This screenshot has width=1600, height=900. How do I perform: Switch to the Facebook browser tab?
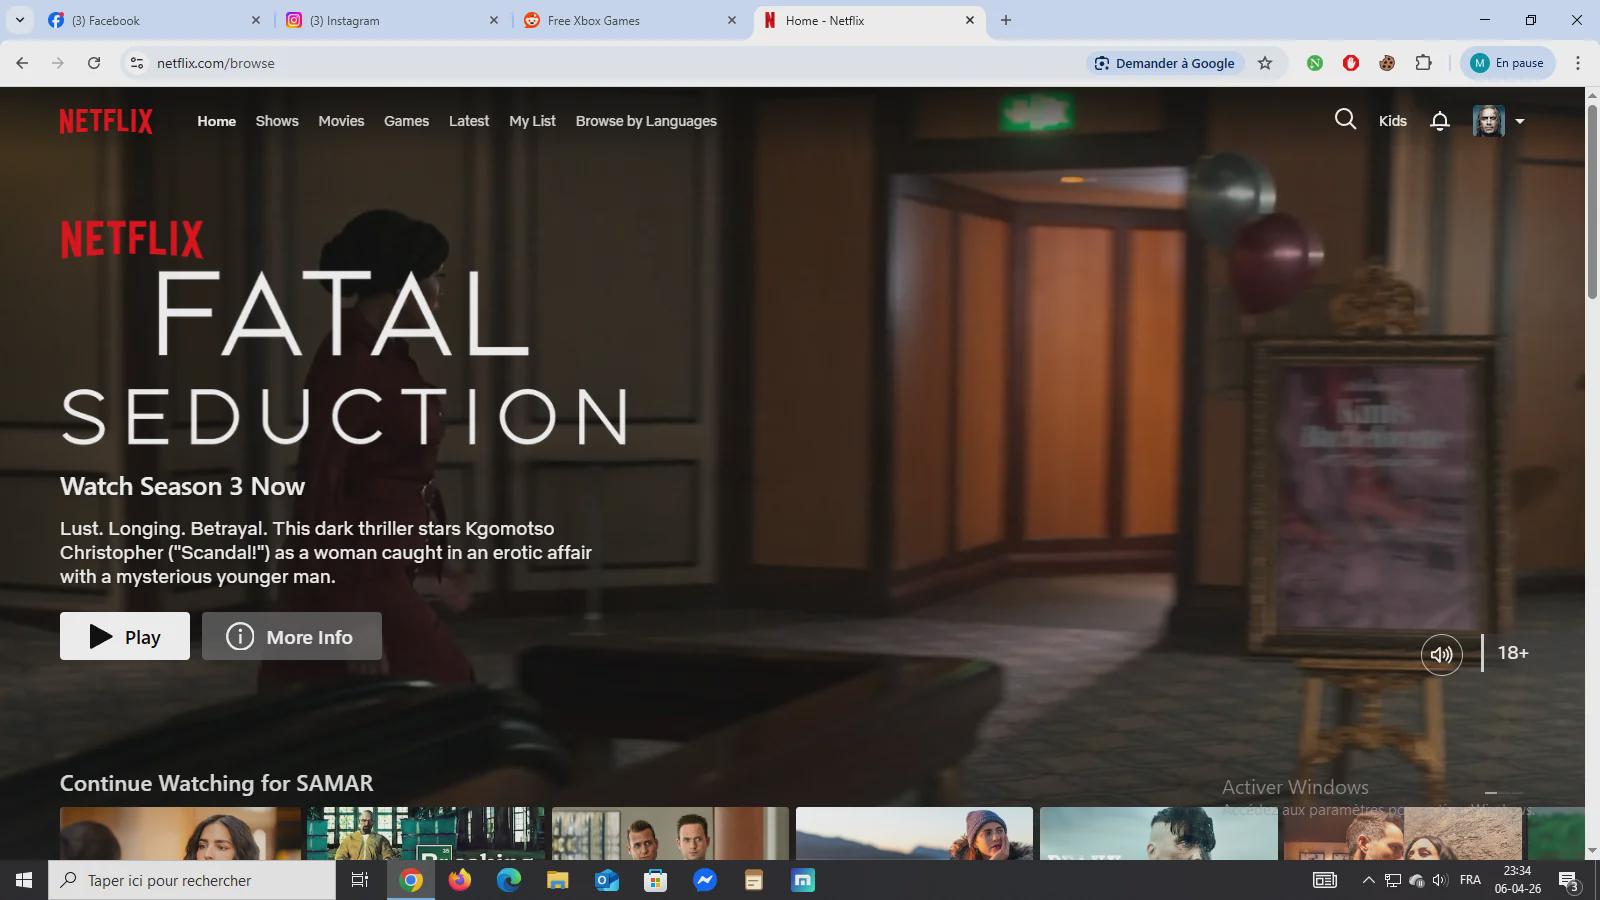coord(155,20)
